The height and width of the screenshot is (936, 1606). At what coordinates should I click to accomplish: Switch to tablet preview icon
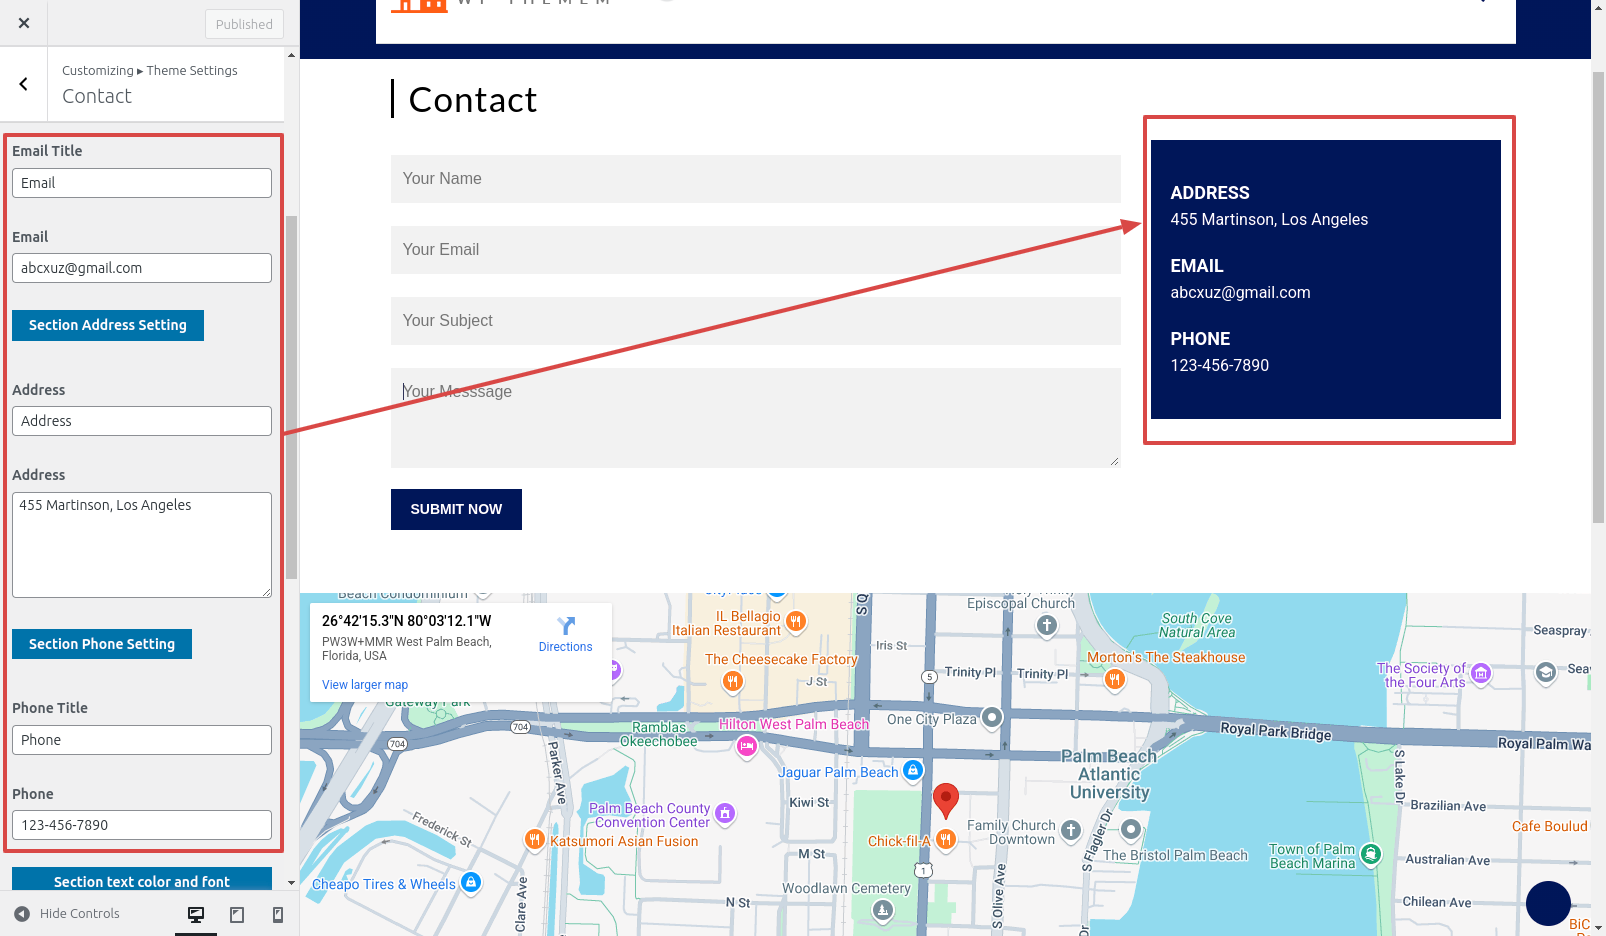(x=237, y=914)
